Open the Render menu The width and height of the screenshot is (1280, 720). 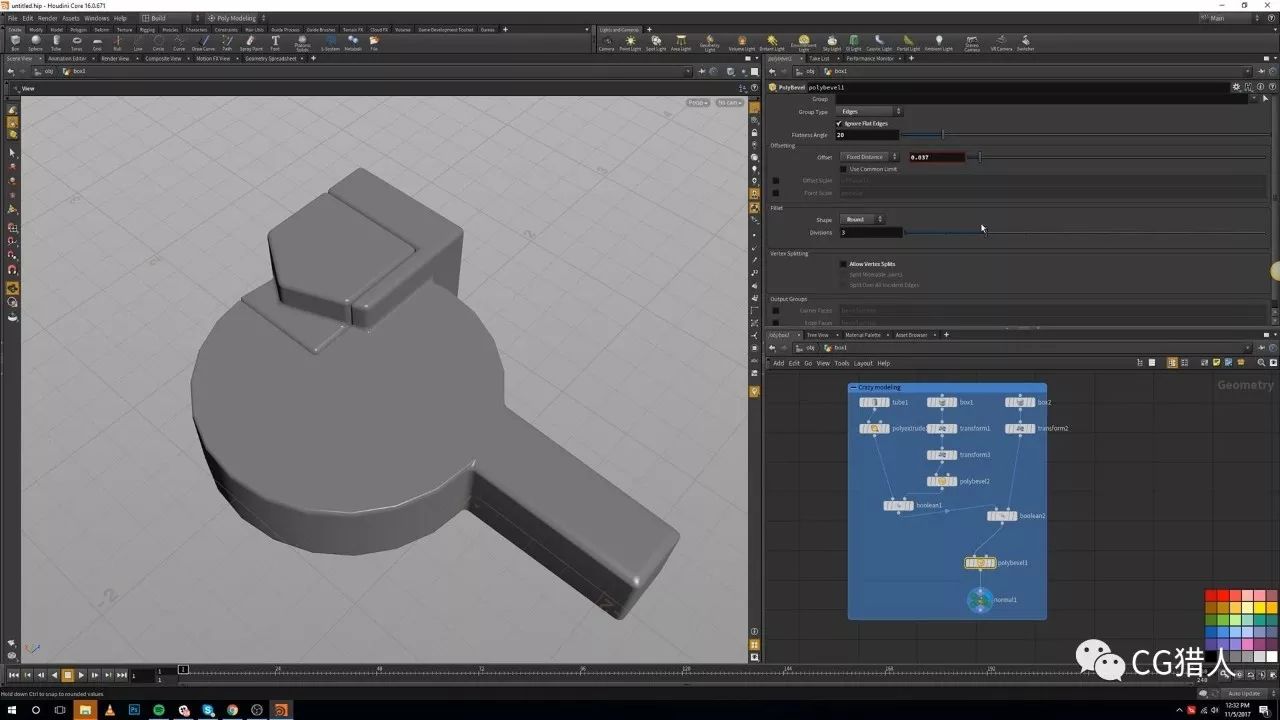click(x=47, y=18)
